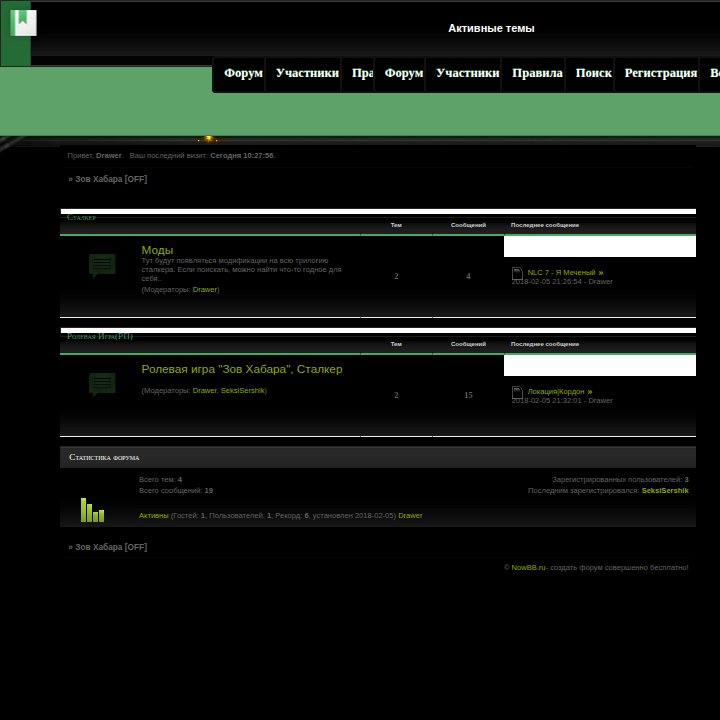The width and height of the screenshot is (720, 720).
Task: Click the green bookmark logo icon
Action: pyautogui.click(x=23, y=23)
